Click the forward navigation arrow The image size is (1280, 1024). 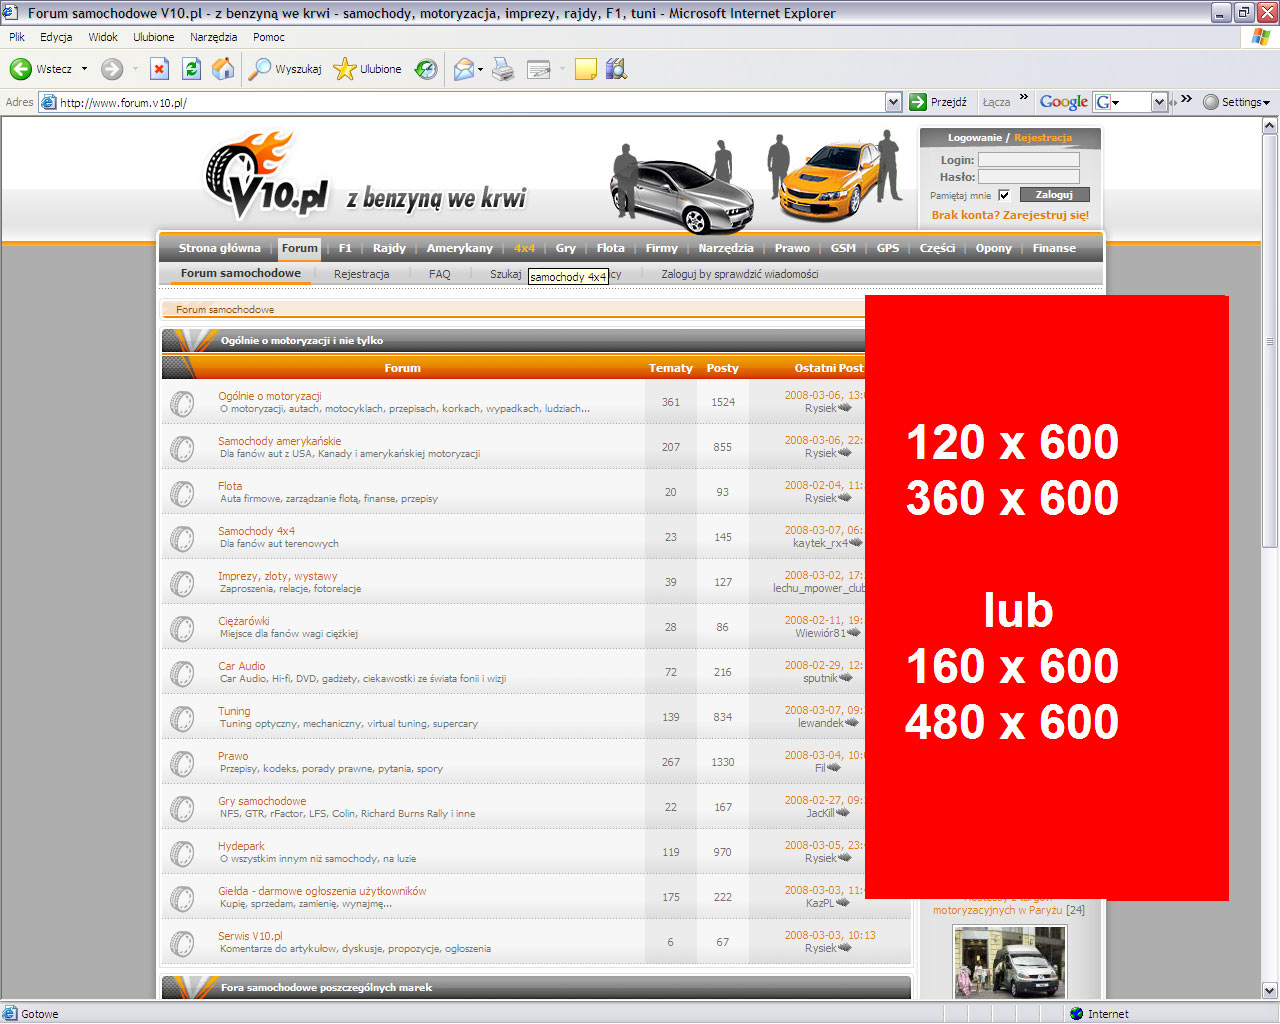pyautogui.click(x=112, y=69)
